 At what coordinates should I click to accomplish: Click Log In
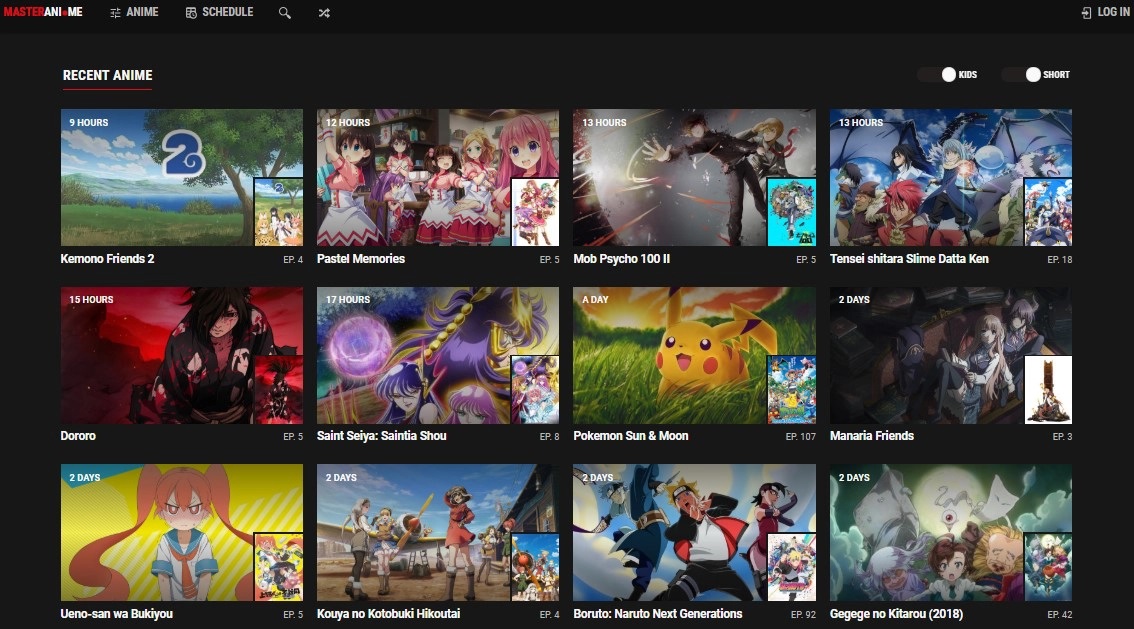pos(1105,12)
